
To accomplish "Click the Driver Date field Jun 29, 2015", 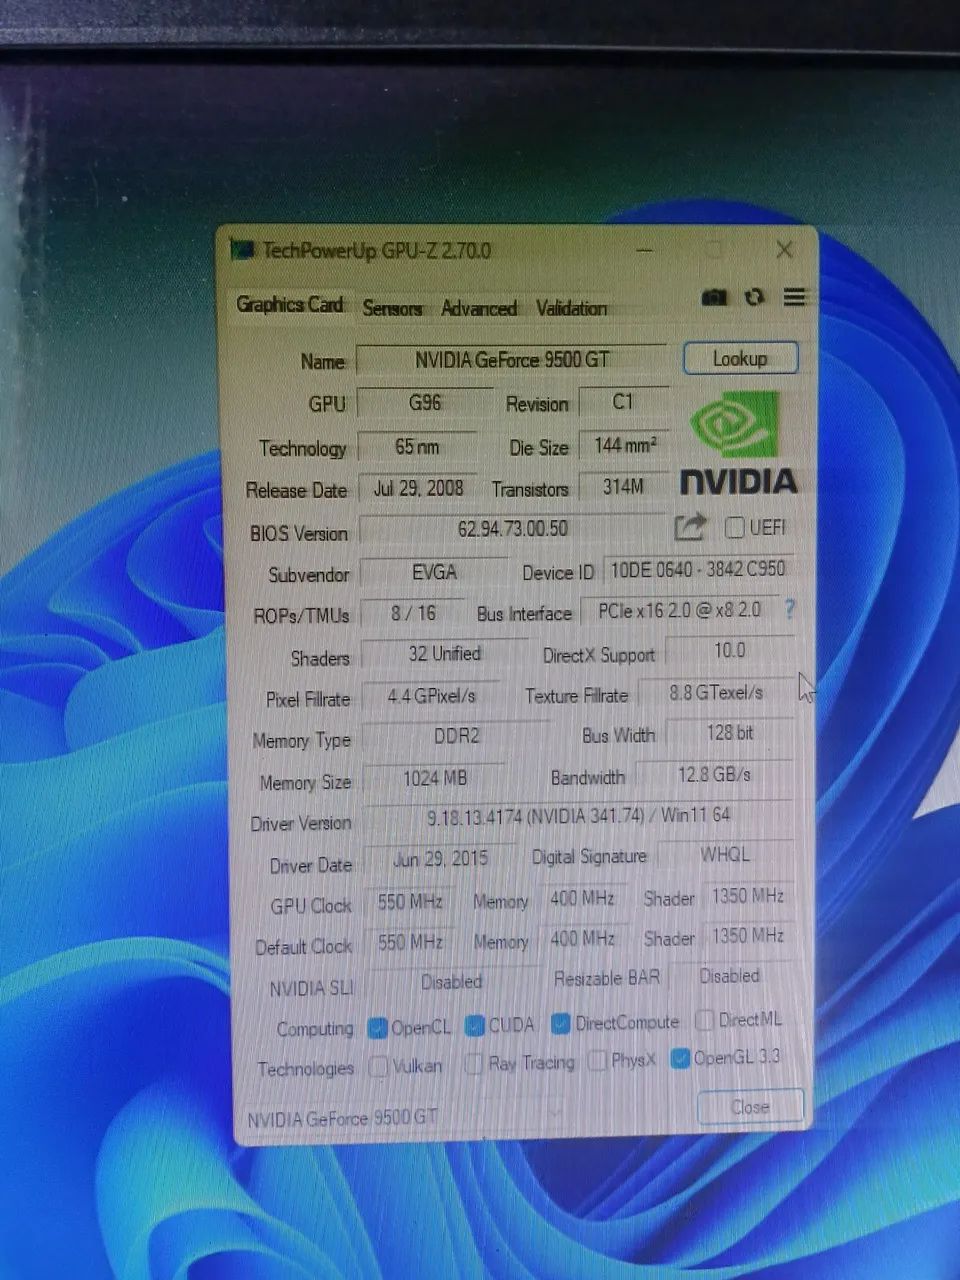I will (x=440, y=859).
